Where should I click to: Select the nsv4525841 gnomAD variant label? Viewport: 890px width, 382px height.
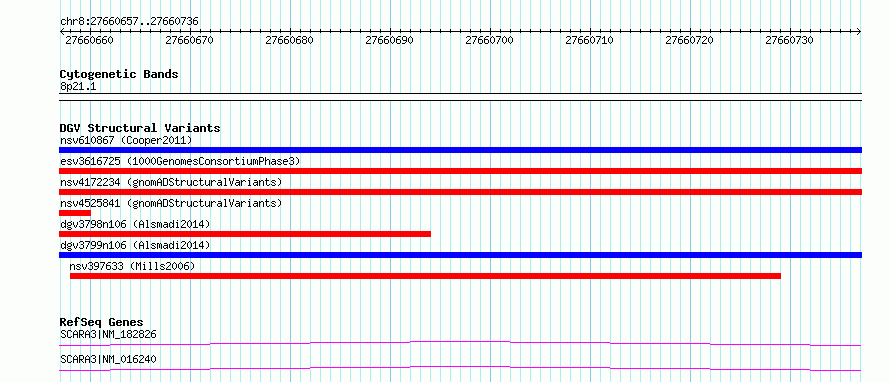171,203
